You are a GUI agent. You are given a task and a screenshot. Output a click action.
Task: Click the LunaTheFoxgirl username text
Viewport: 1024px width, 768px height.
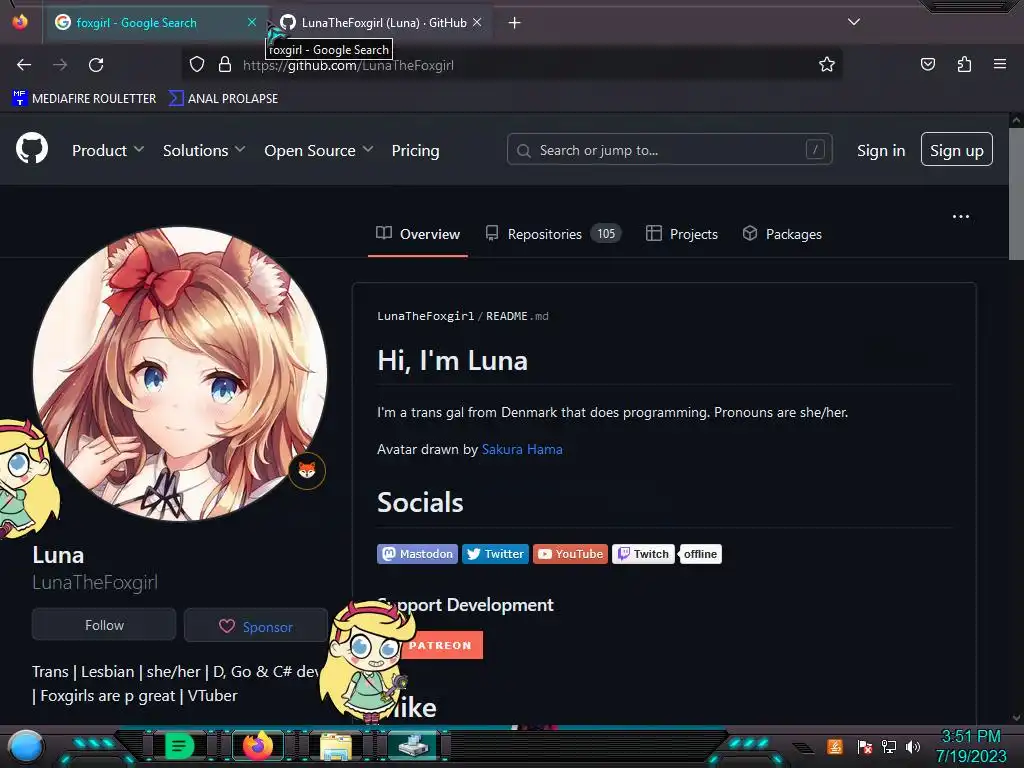pos(95,583)
